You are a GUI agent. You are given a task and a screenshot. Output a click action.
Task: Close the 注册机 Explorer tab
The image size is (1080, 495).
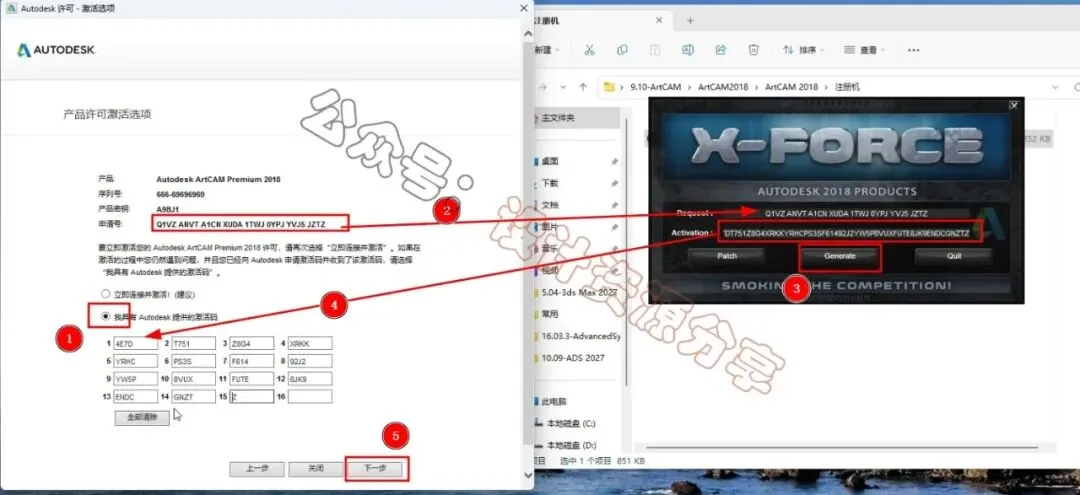(659, 21)
